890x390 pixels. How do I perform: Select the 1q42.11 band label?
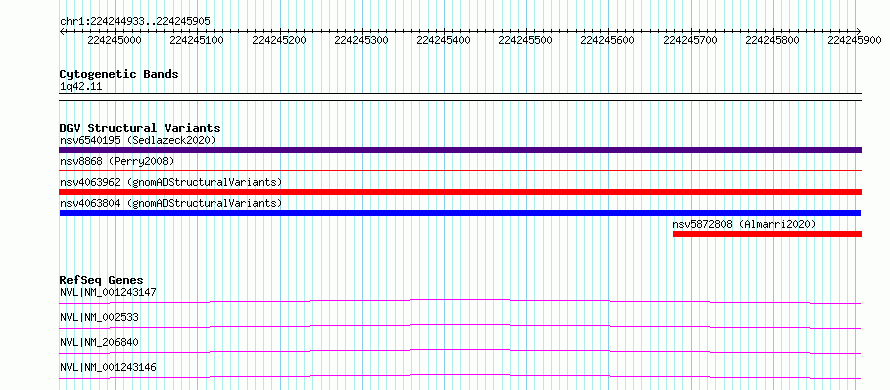click(x=81, y=87)
